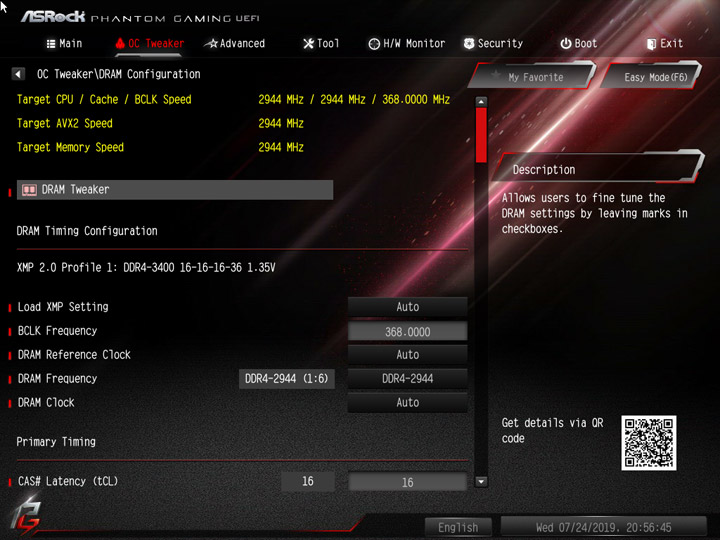Click the QR code image

648,443
